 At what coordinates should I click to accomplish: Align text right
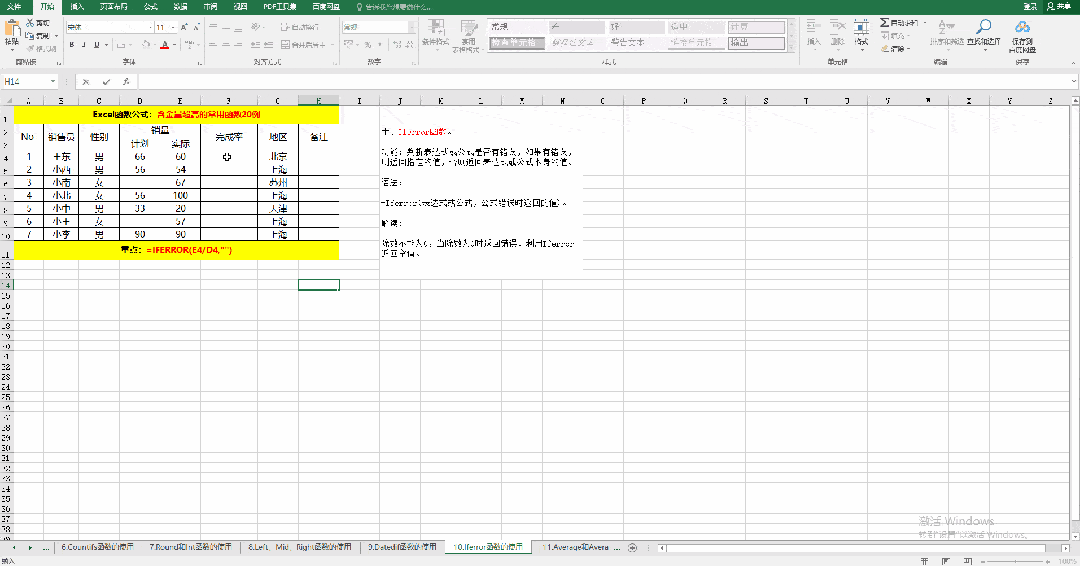(238, 45)
